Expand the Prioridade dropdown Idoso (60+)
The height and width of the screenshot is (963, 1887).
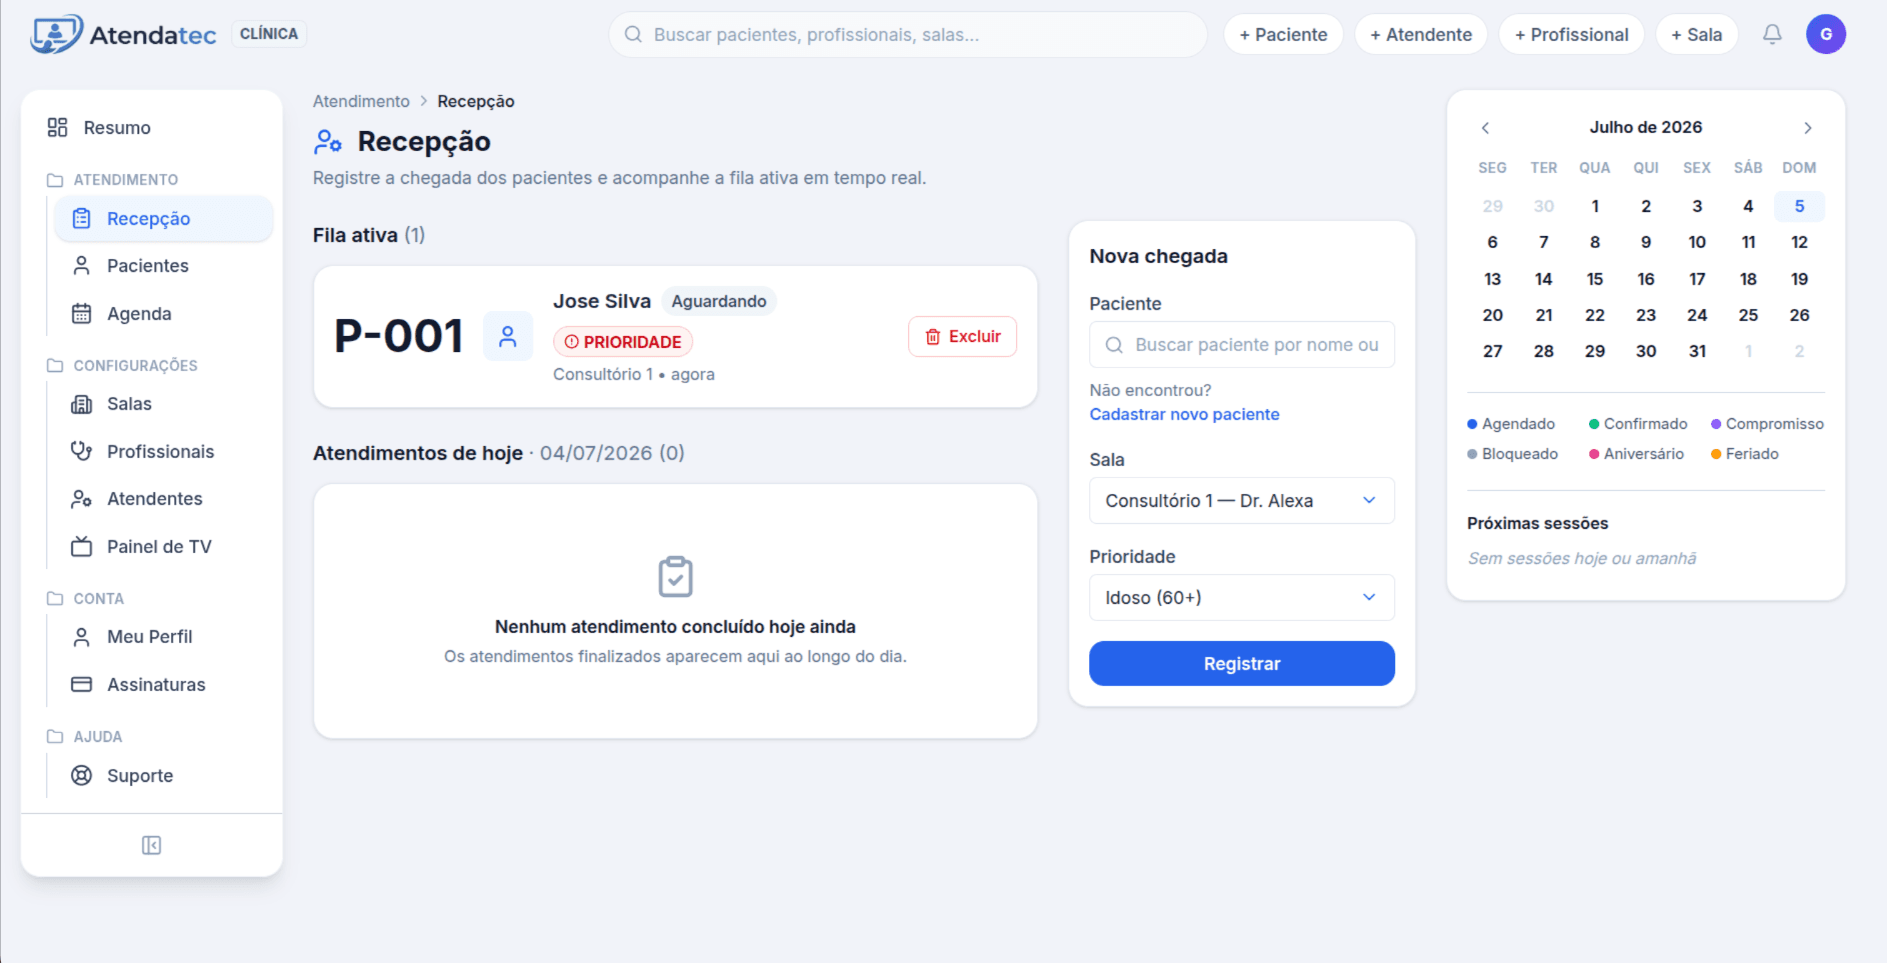coord(1241,598)
